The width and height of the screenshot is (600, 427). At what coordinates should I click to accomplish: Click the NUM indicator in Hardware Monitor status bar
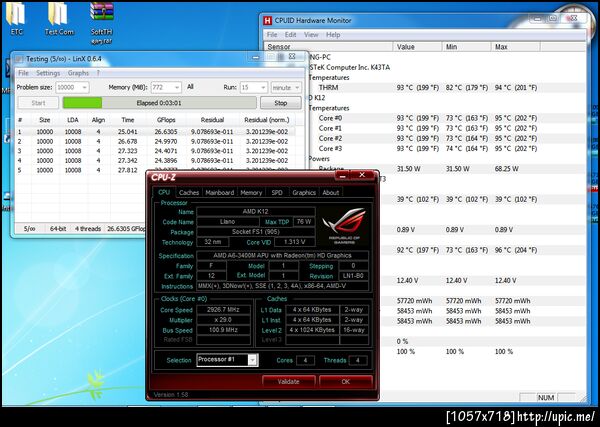click(546, 398)
